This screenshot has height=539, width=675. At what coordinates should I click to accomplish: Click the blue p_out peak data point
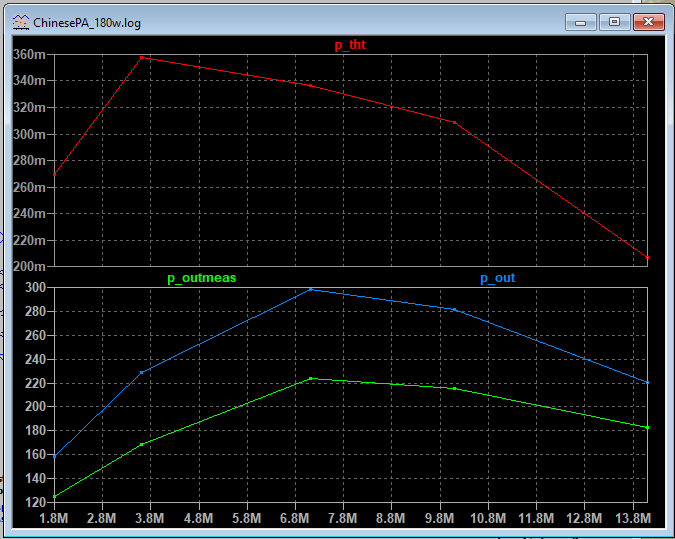(311, 289)
